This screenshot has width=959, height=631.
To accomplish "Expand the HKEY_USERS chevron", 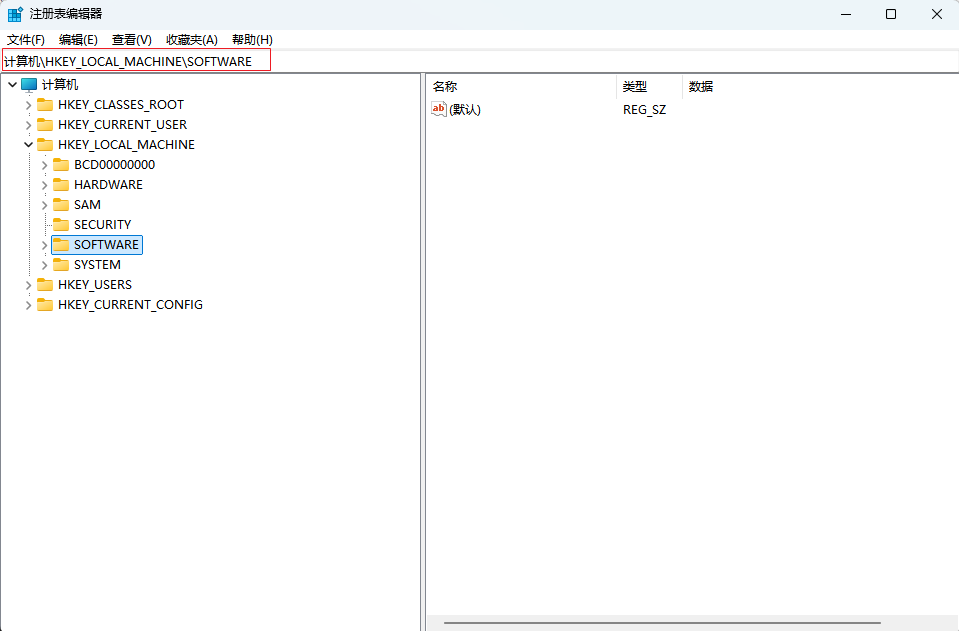I will pos(28,285).
